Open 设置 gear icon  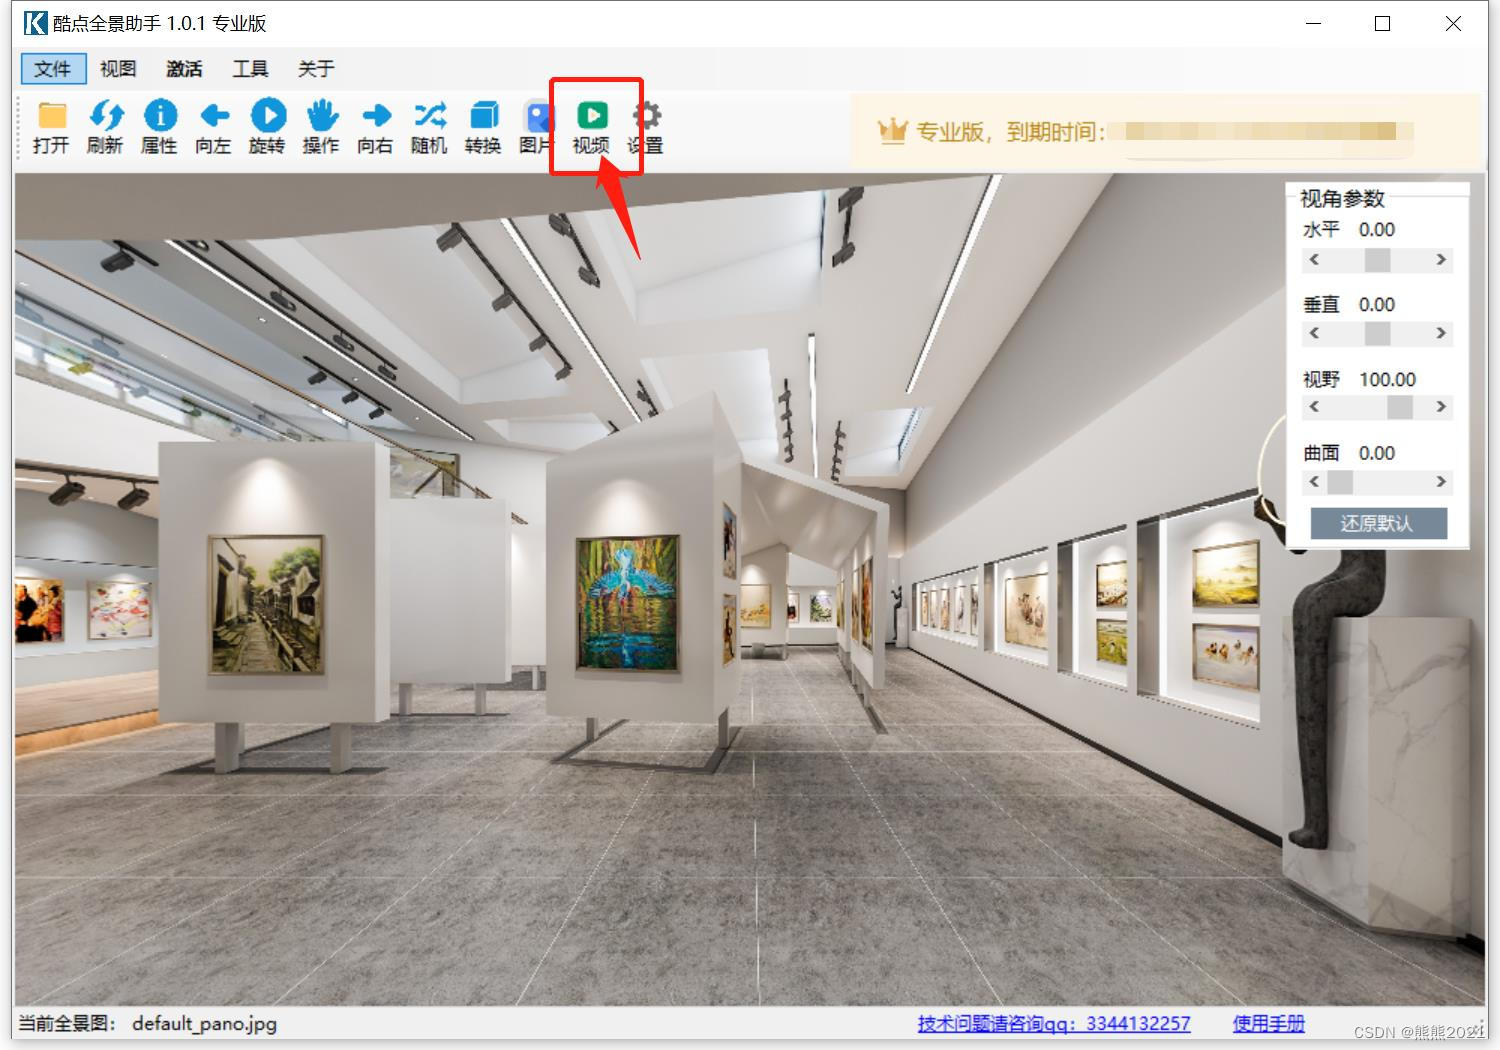tap(647, 117)
